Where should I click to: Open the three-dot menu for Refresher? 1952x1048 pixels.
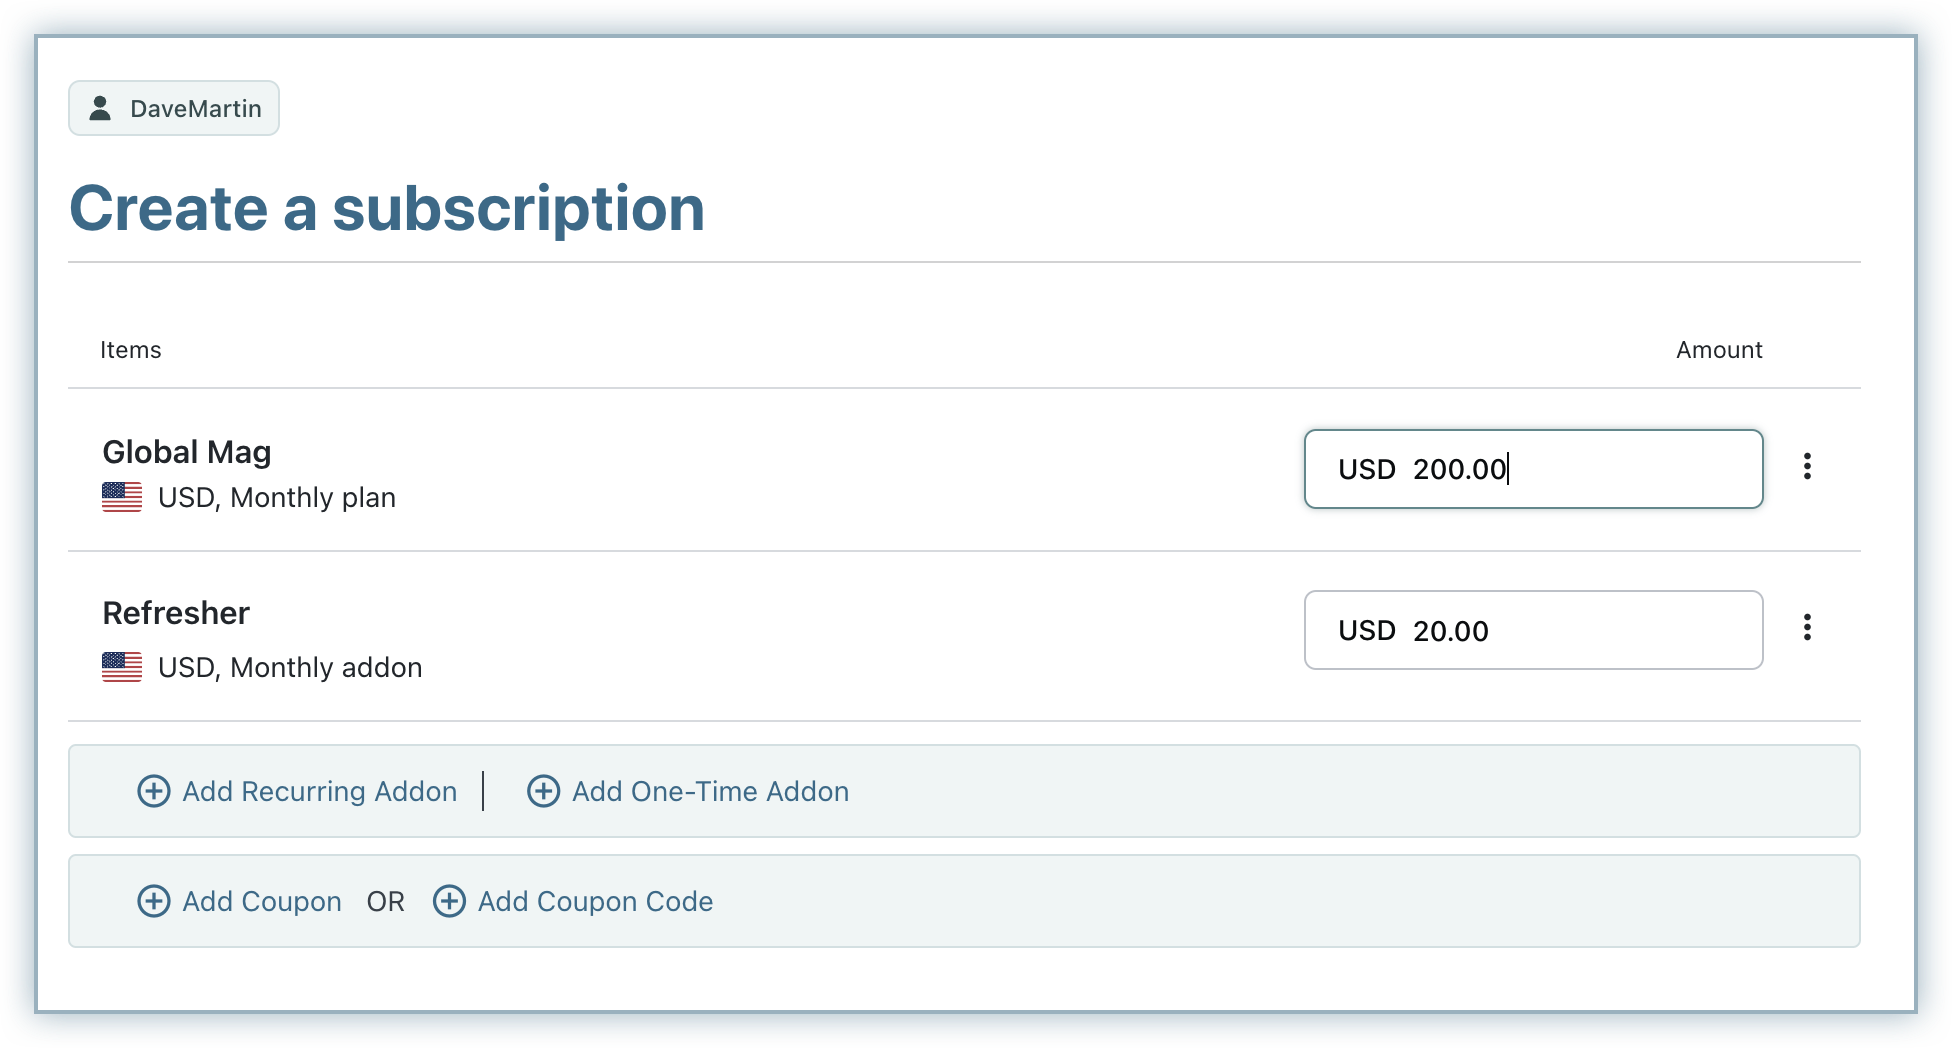(x=1807, y=628)
